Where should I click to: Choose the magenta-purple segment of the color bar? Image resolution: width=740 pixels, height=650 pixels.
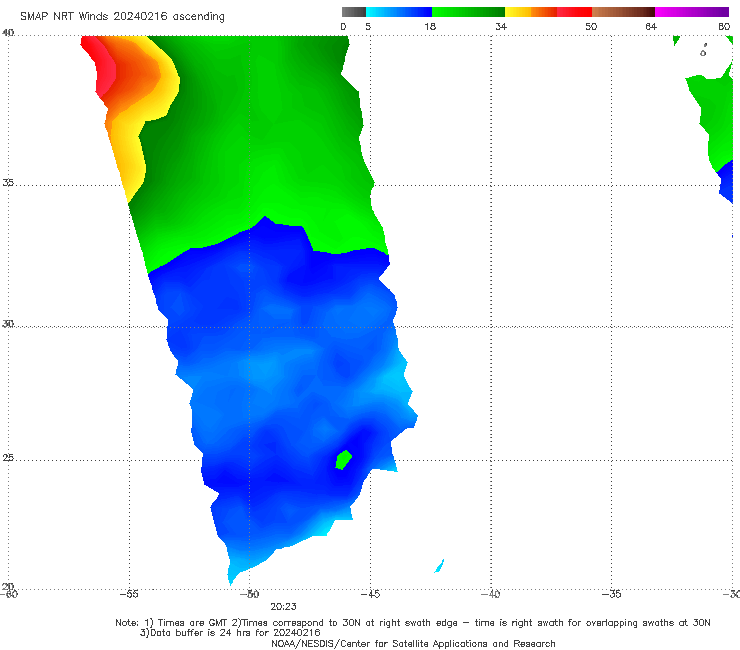(x=692, y=12)
